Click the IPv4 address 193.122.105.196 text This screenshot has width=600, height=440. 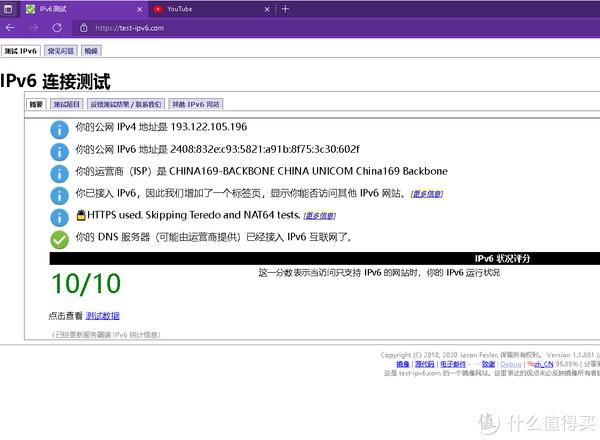209,127
